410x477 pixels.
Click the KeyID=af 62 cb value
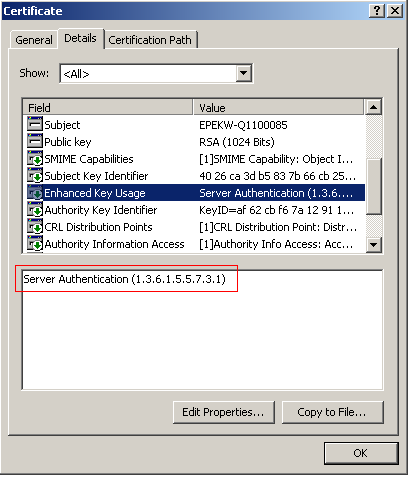[276, 210]
